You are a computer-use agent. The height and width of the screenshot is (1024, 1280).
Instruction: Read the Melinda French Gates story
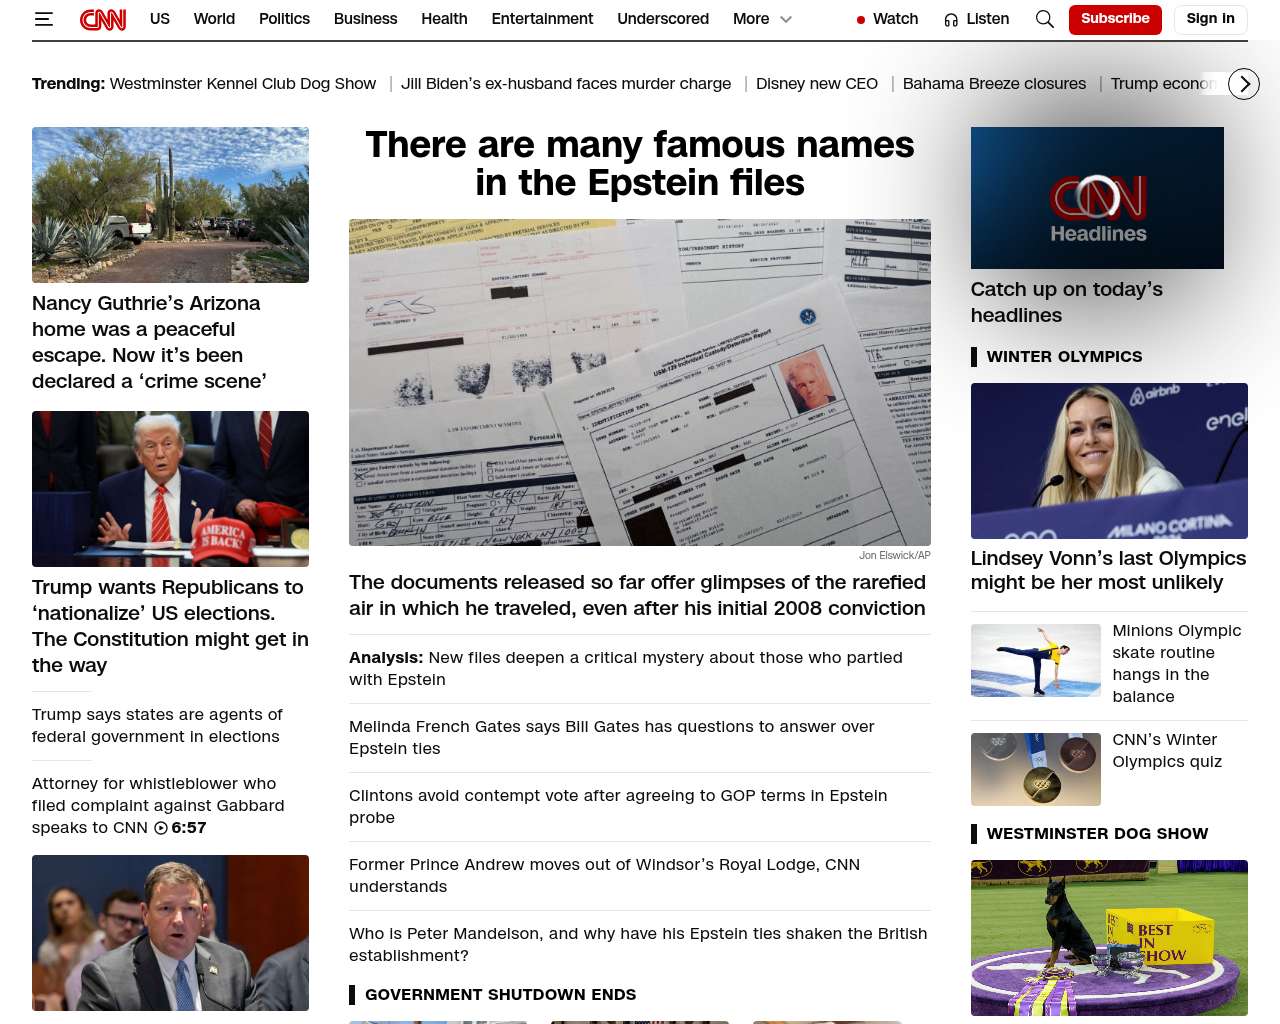coord(612,737)
